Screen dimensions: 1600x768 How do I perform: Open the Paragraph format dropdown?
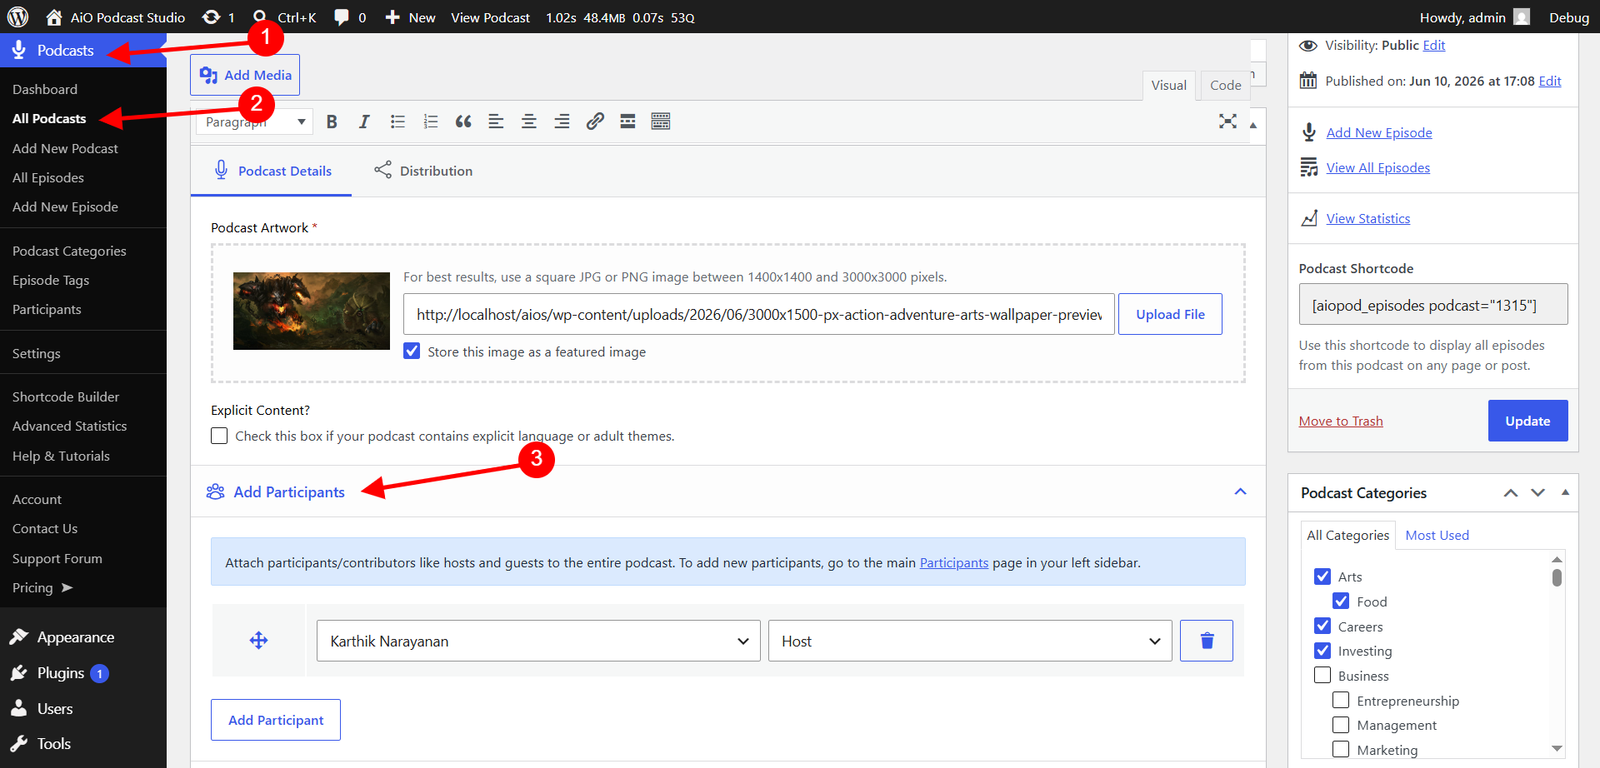(255, 122)
